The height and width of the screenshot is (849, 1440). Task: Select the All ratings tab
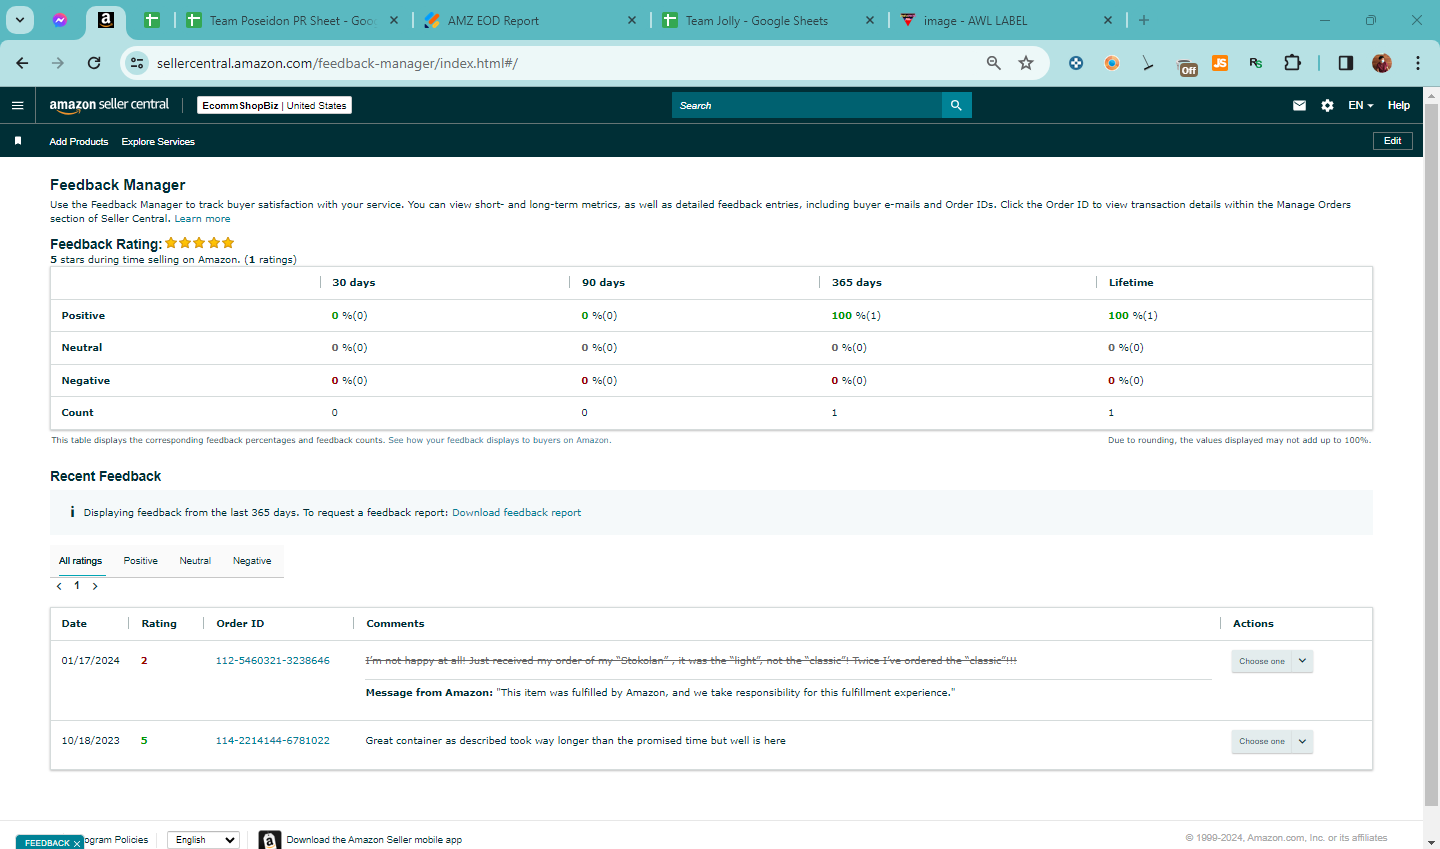coord(80,561)
